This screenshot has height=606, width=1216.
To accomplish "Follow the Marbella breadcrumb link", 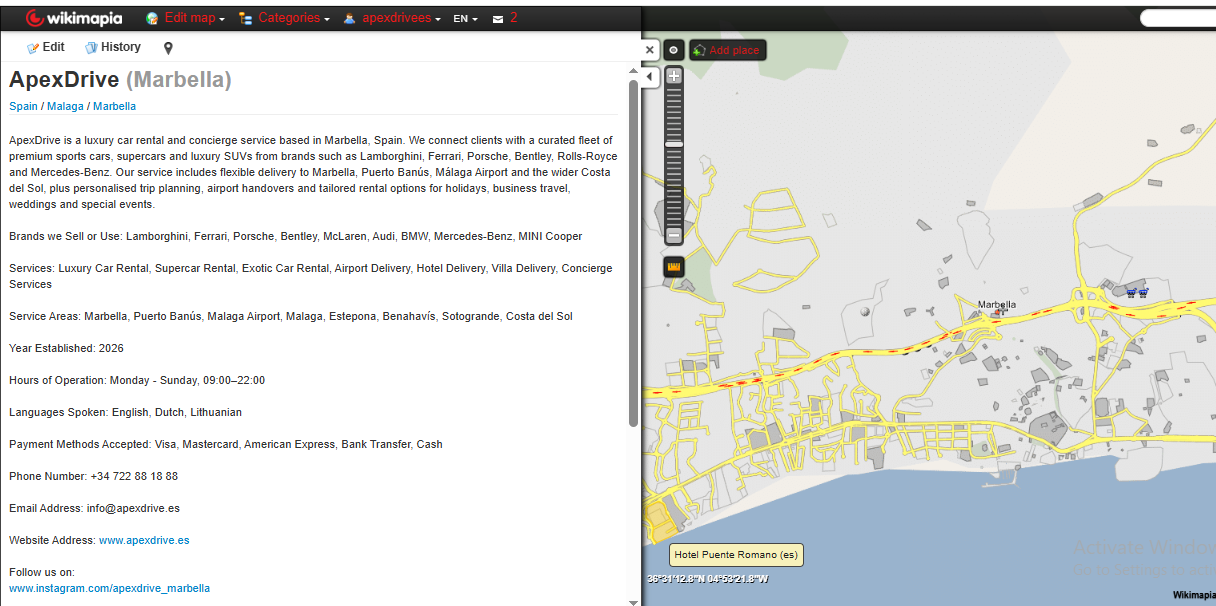I will point(114,106).
